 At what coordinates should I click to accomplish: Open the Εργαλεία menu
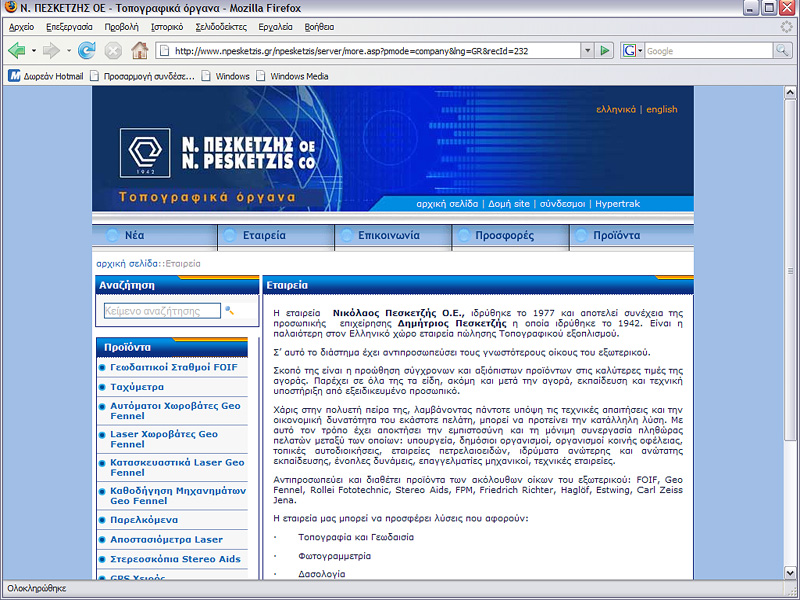[x=276, y=27]
